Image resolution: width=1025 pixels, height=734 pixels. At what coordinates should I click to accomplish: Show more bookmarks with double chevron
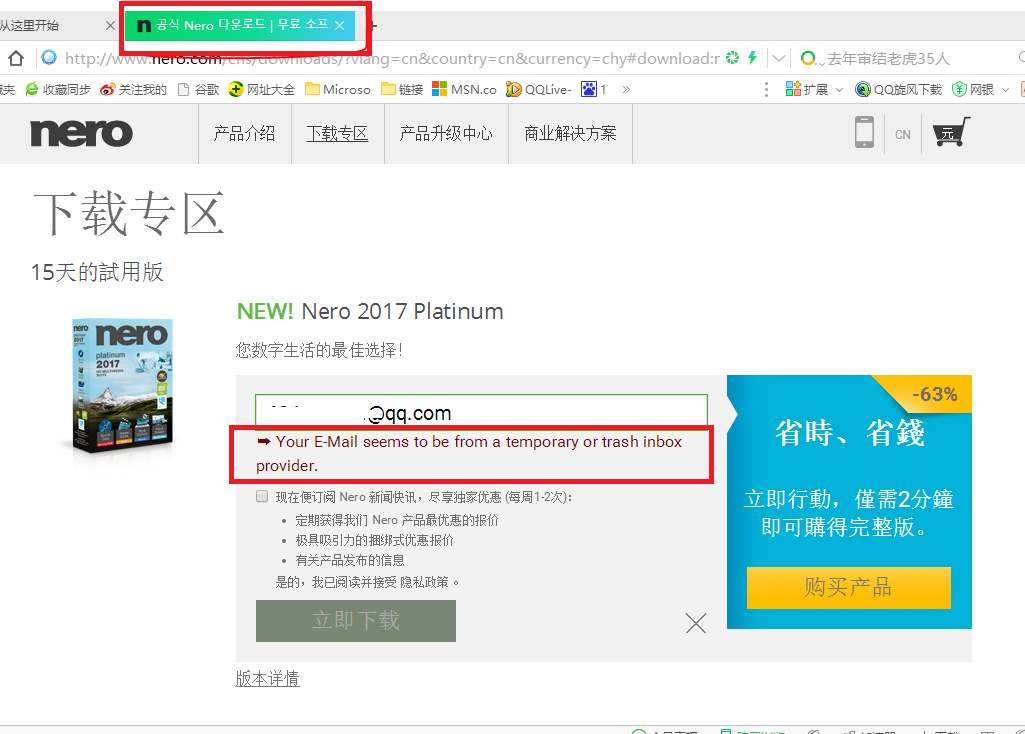[626, 90]
